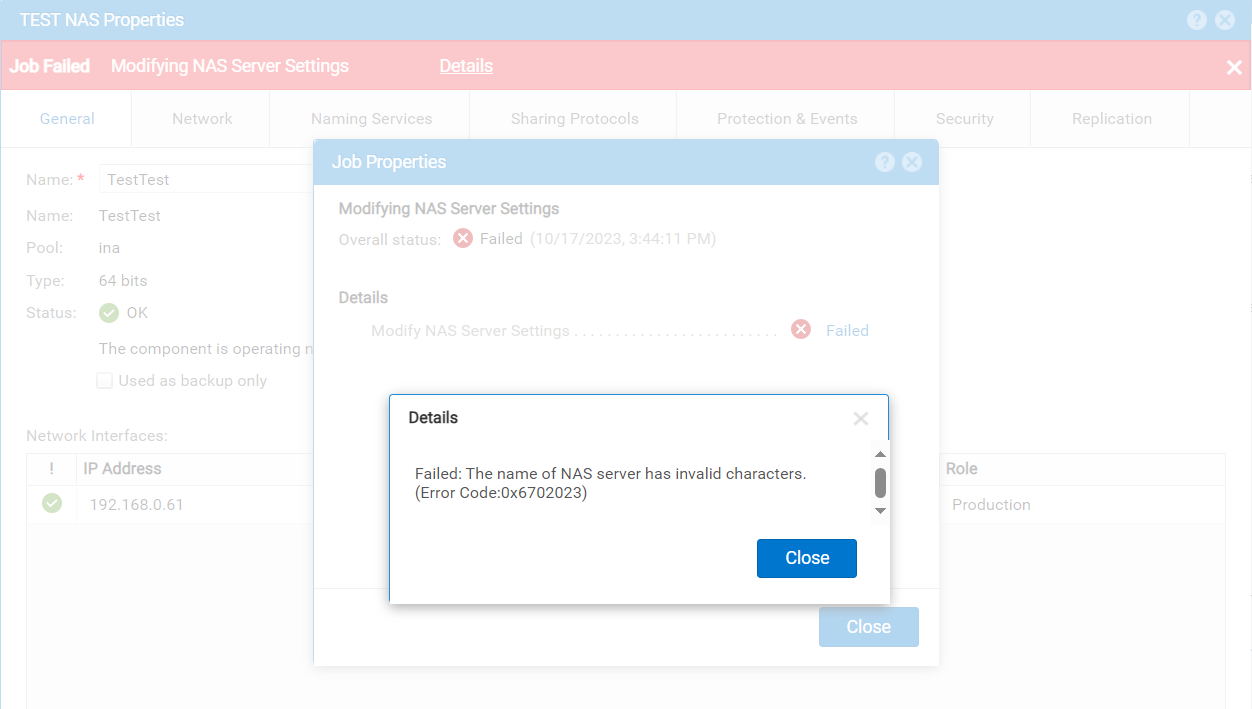
Task: Click the health check icon next to 192.168.0.61
Action: [x=52, y=504]
